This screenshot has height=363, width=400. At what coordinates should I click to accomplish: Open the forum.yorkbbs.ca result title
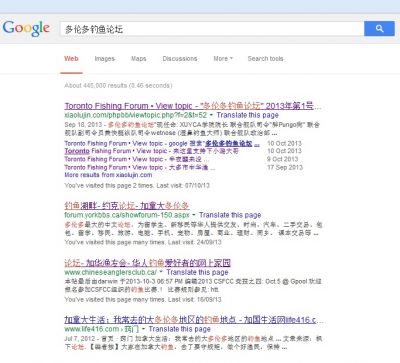tap(127, 206)
